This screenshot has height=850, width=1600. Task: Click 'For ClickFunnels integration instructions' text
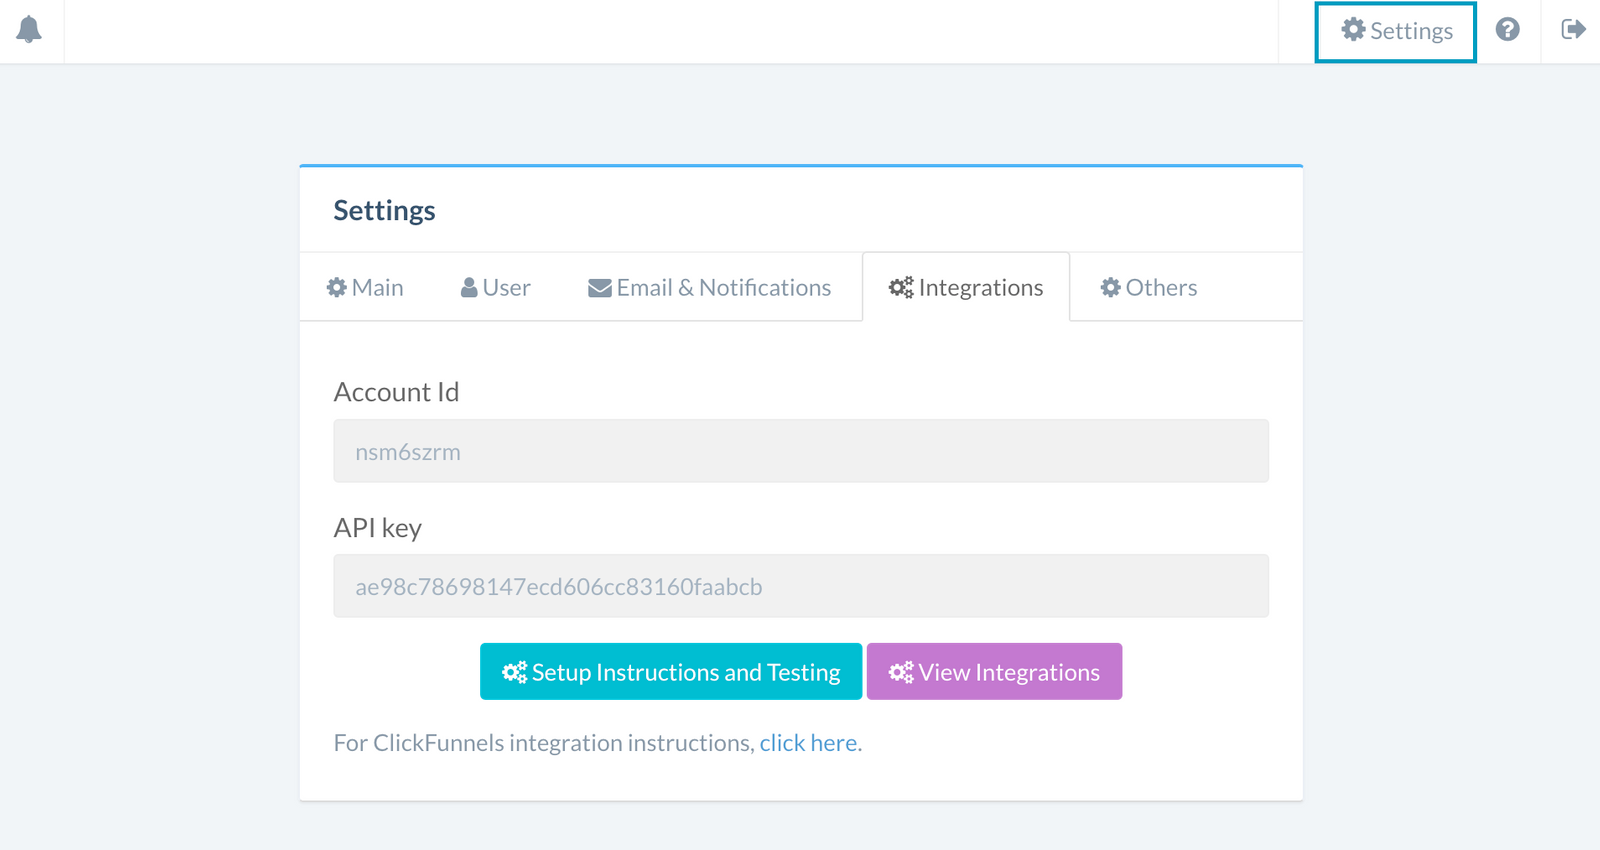[543, 743]
